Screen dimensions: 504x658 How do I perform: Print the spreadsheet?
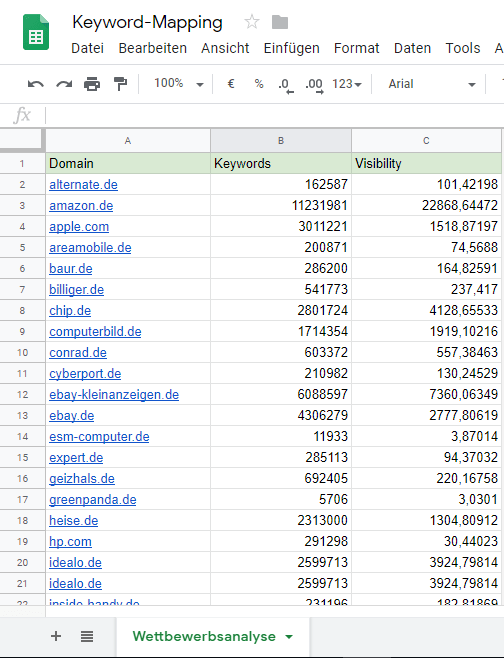(92, 84)
